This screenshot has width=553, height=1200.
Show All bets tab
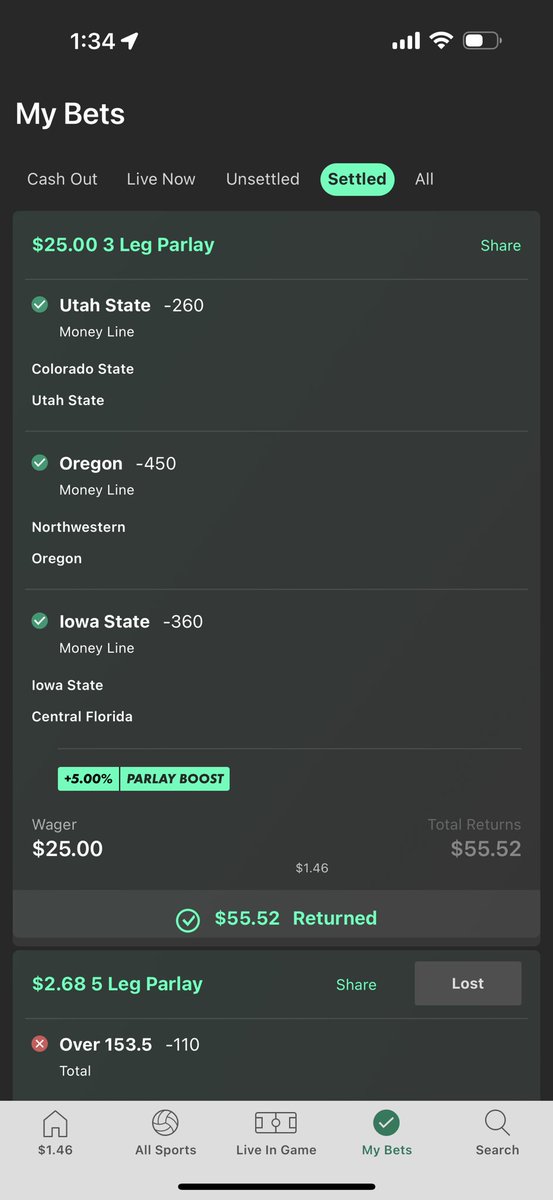(x=424, y=179)
